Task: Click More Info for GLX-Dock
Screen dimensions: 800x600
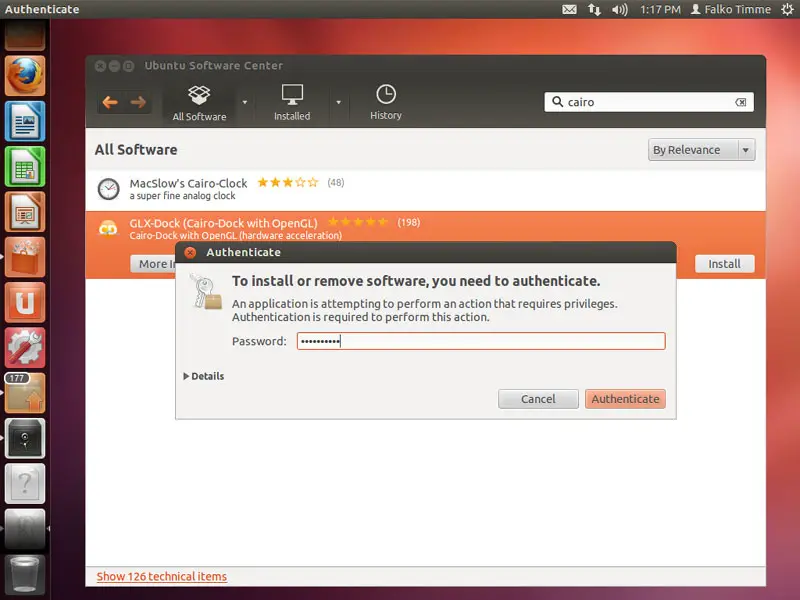Action: tap(153, 264)
